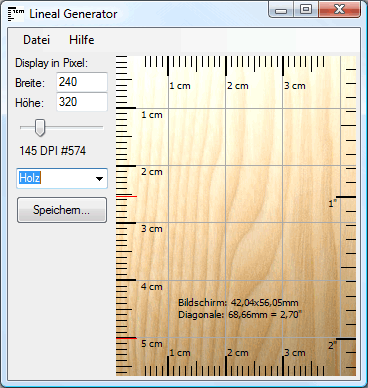Click the 'Höhe:' label
This screenshot has width=368, height=388.
coord(29,103)
